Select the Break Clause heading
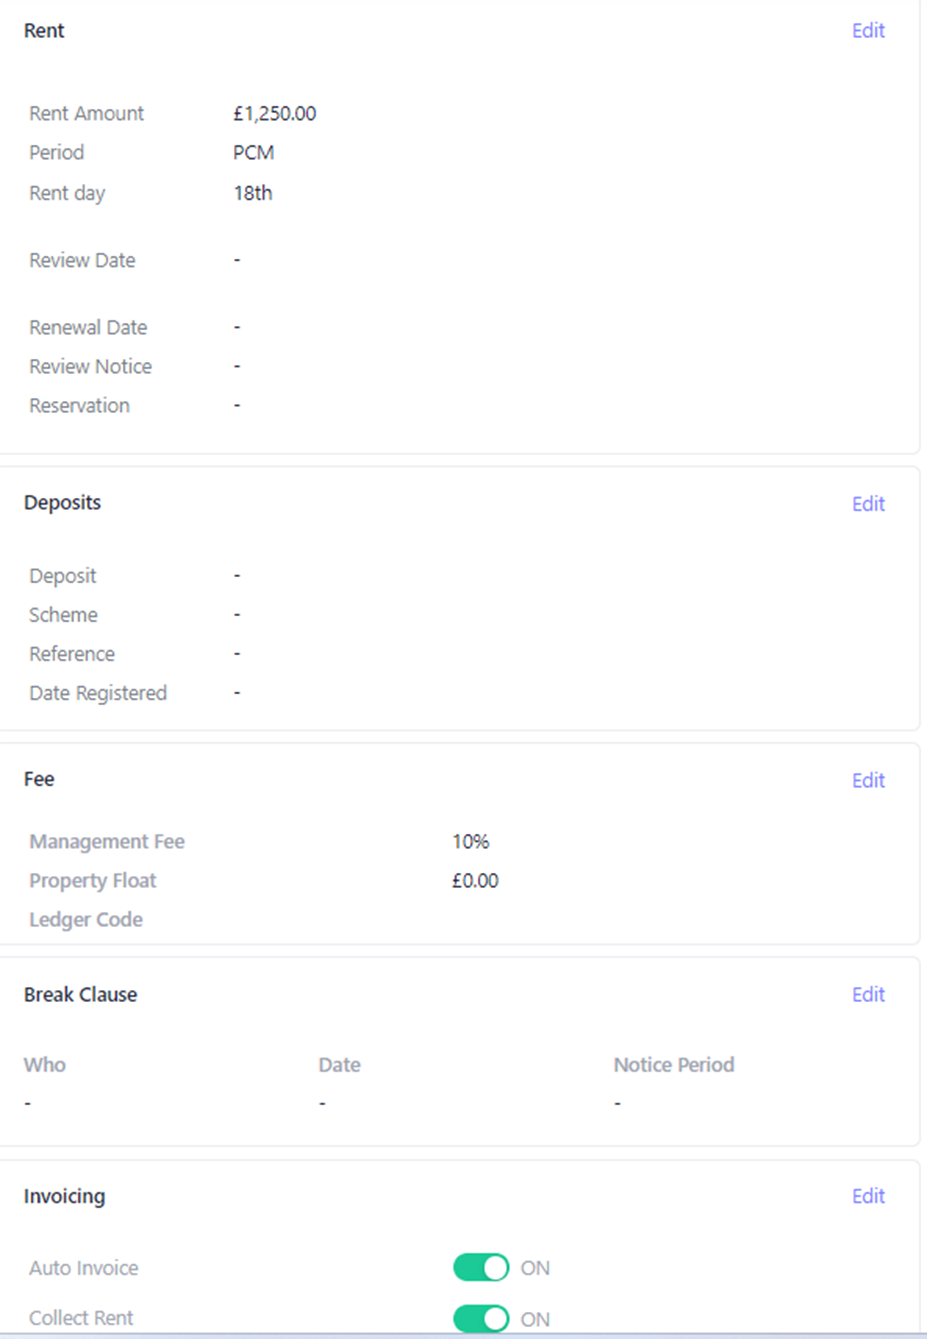Image resolution: width=927 pixels, height=1339 pixels. click(x=80, y=995)
